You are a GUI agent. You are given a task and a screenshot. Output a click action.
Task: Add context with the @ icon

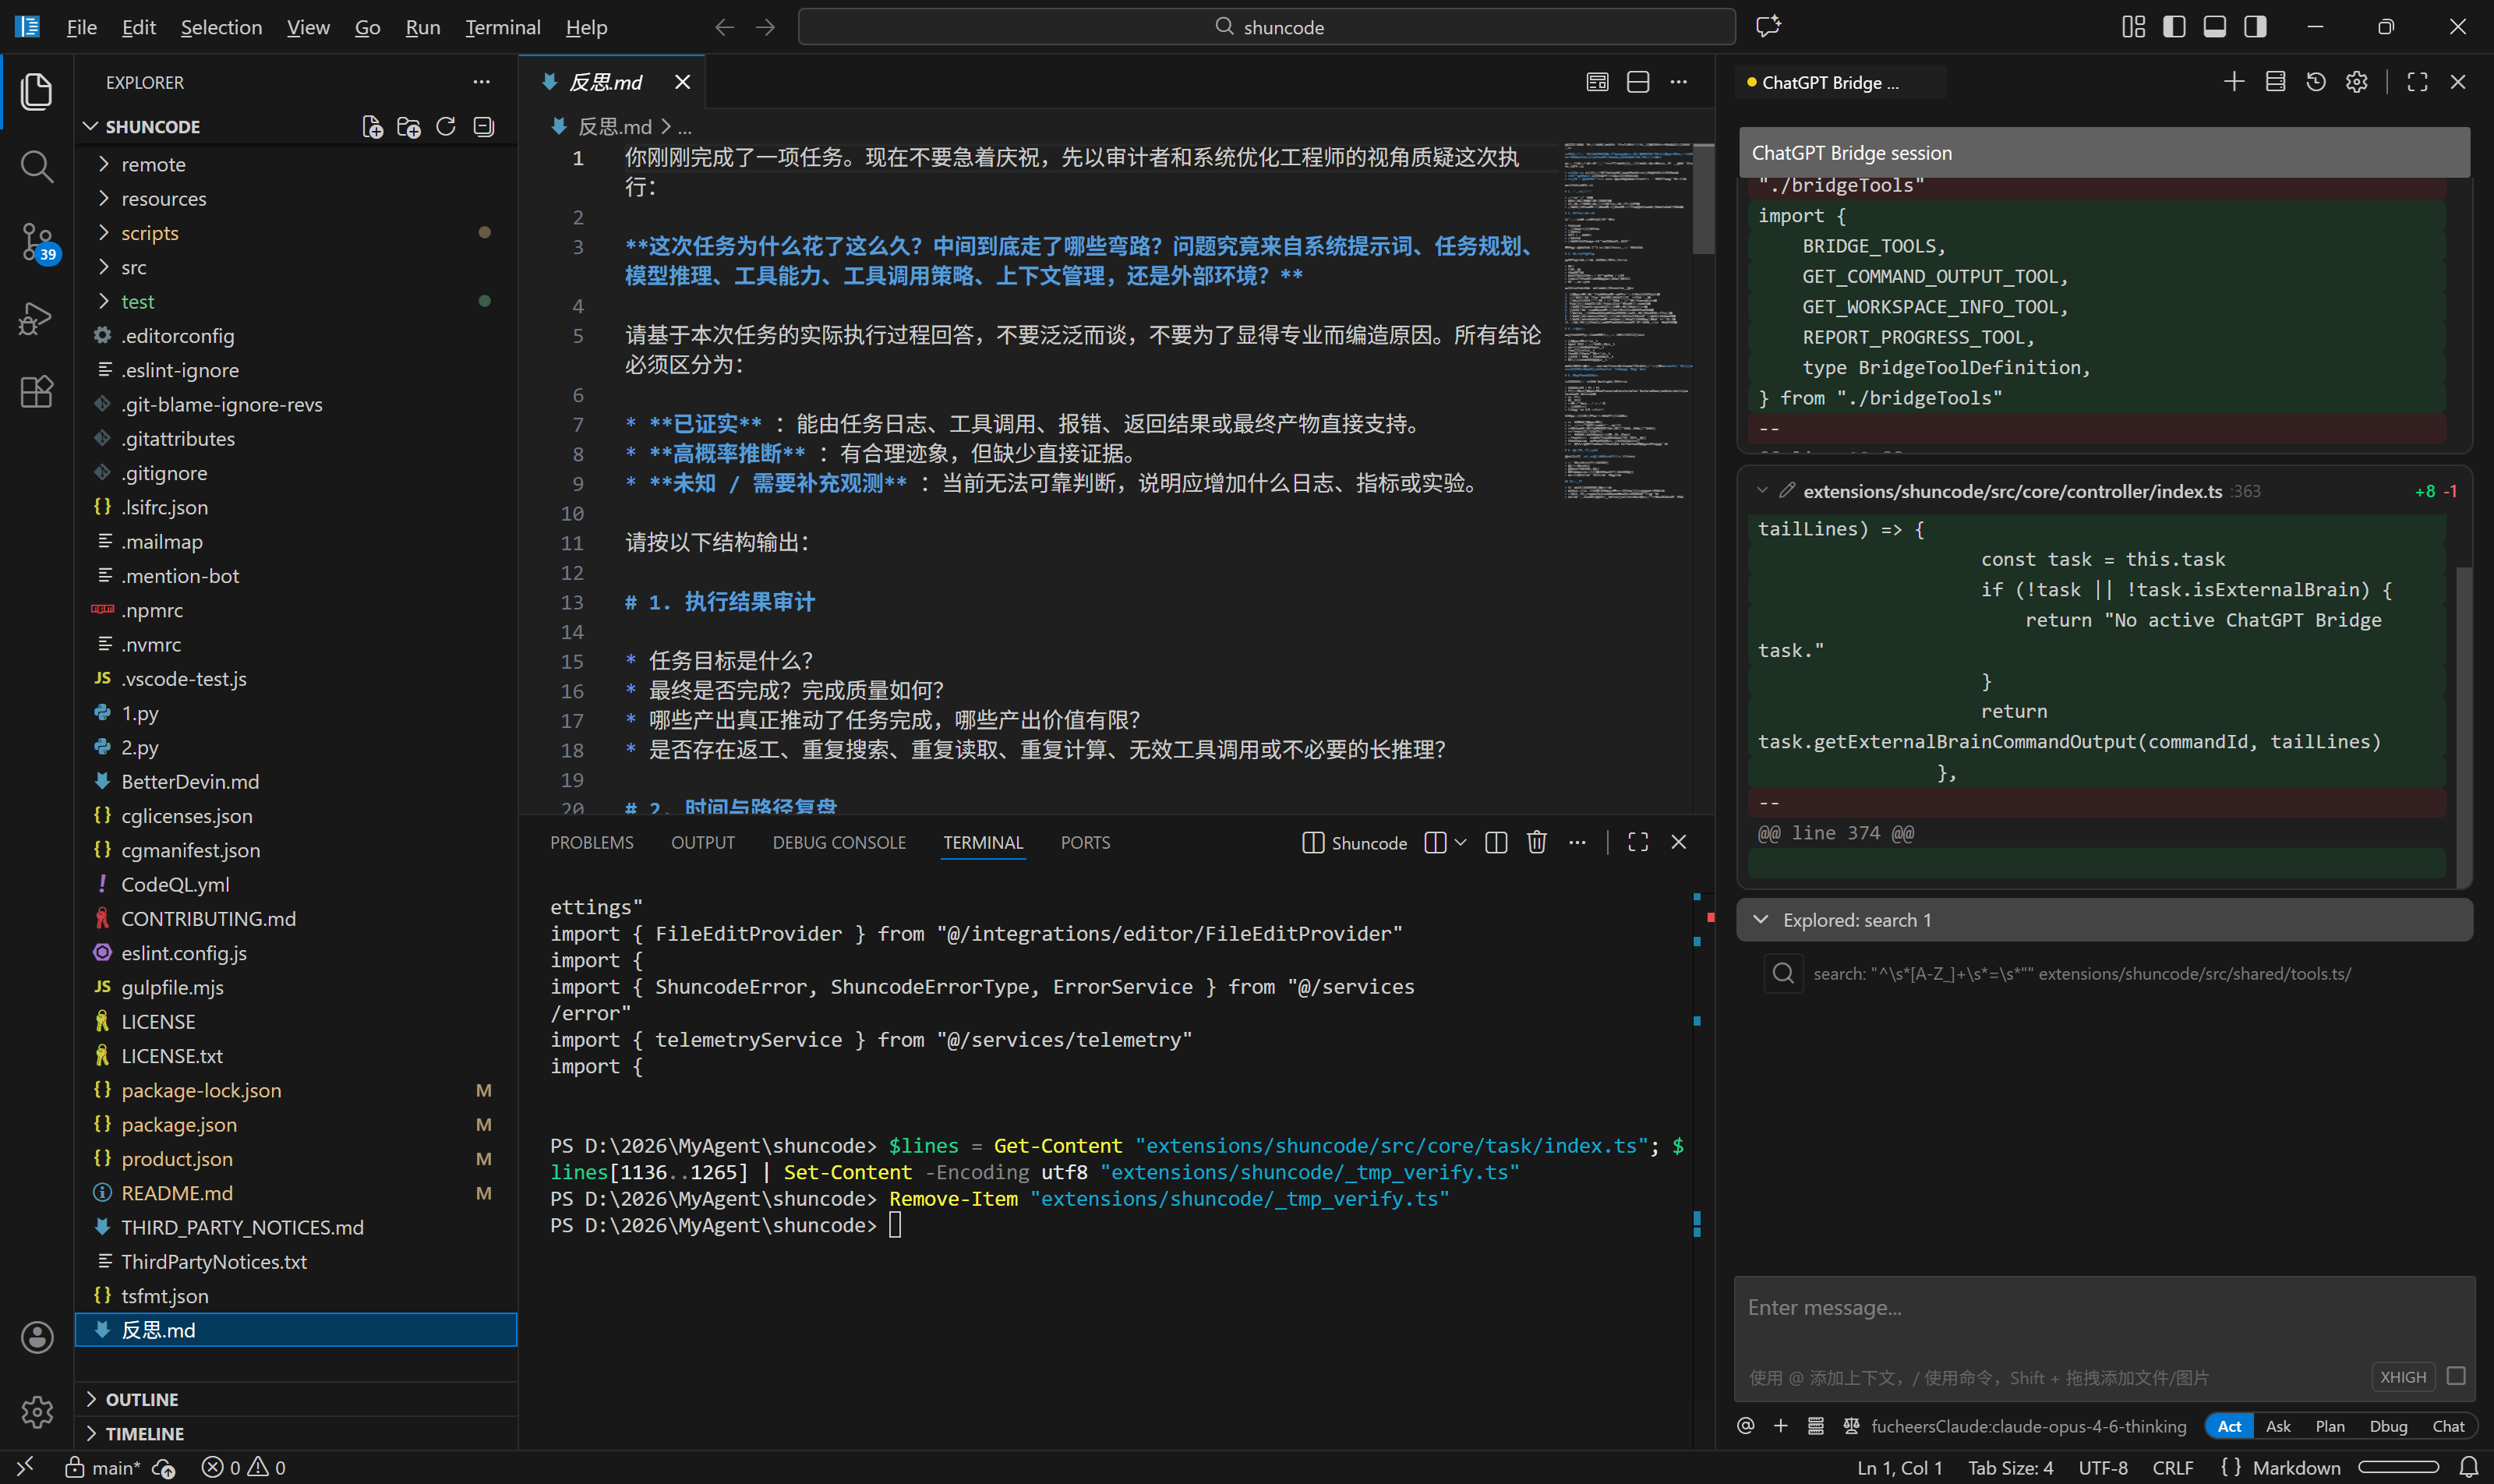point(1746,1426)
